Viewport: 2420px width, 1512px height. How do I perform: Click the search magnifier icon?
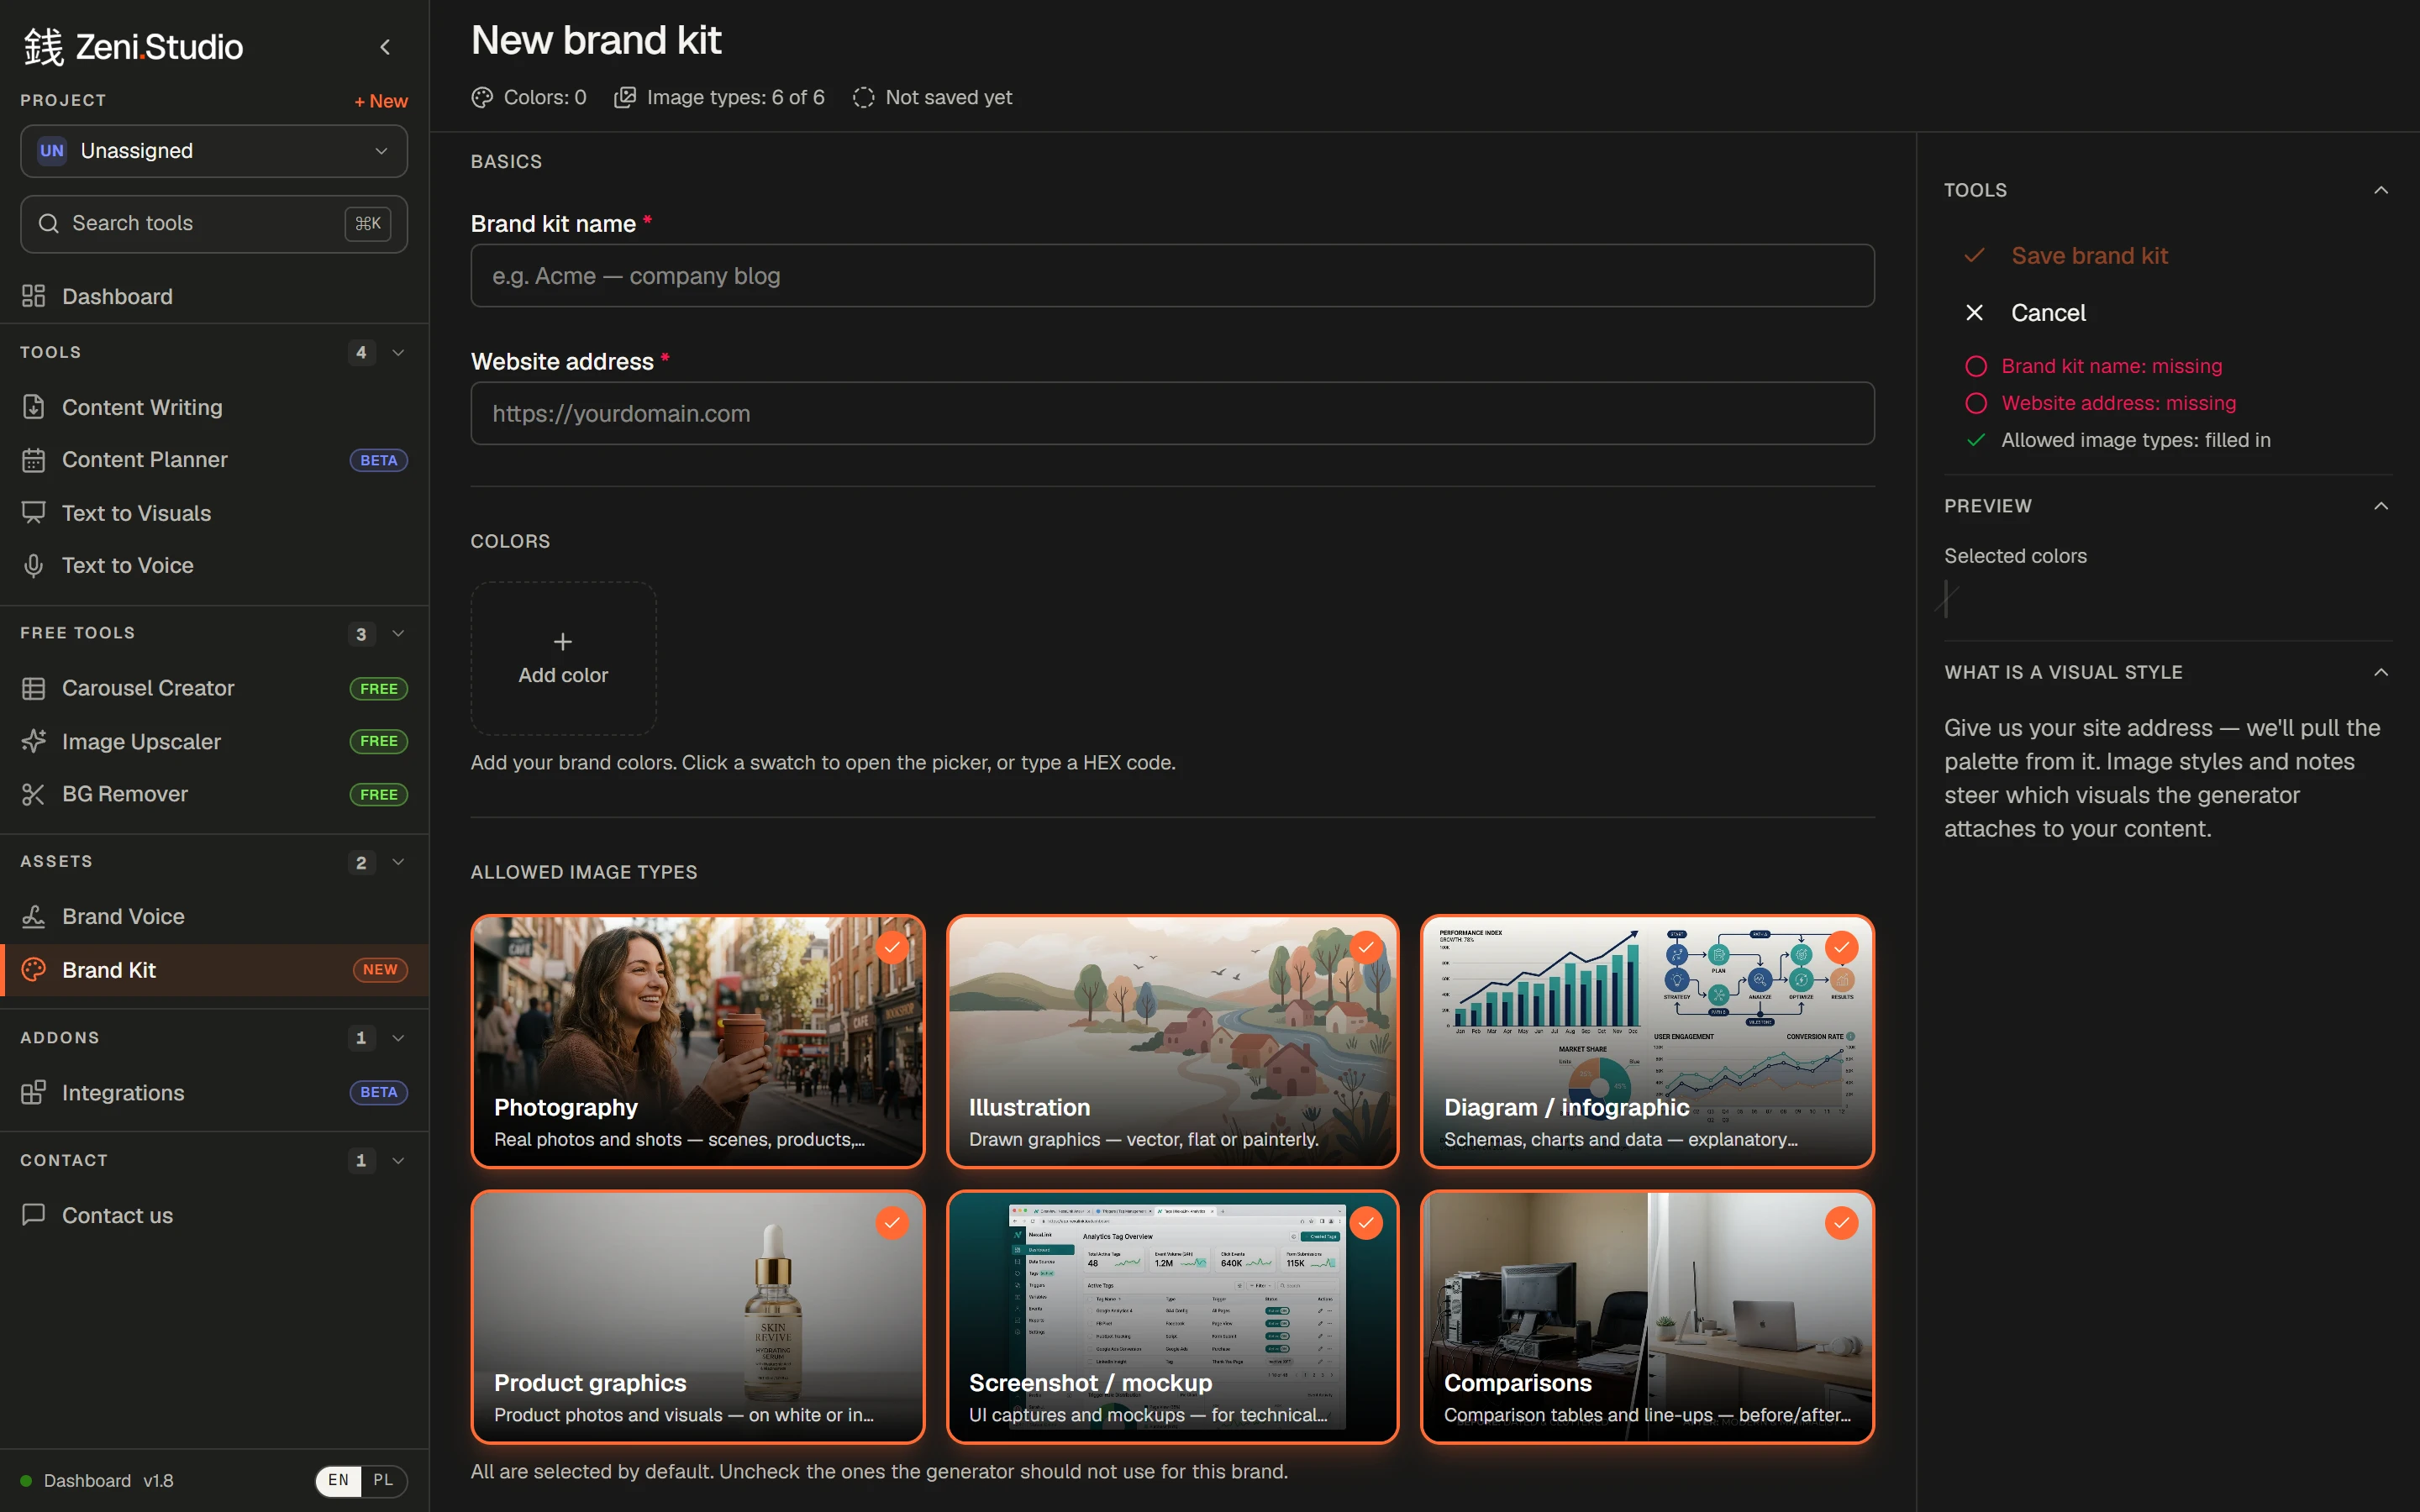48,223
